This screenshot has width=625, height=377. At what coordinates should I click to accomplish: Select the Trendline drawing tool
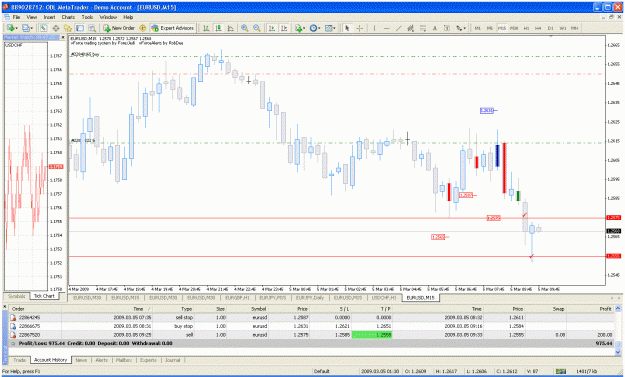398,28
